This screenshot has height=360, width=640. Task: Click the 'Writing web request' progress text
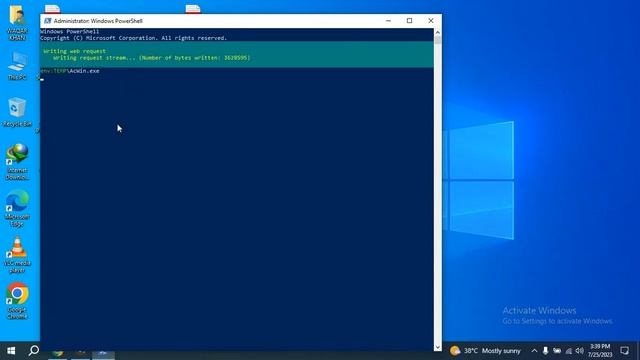pyautogui.click(x=74, y=51)
